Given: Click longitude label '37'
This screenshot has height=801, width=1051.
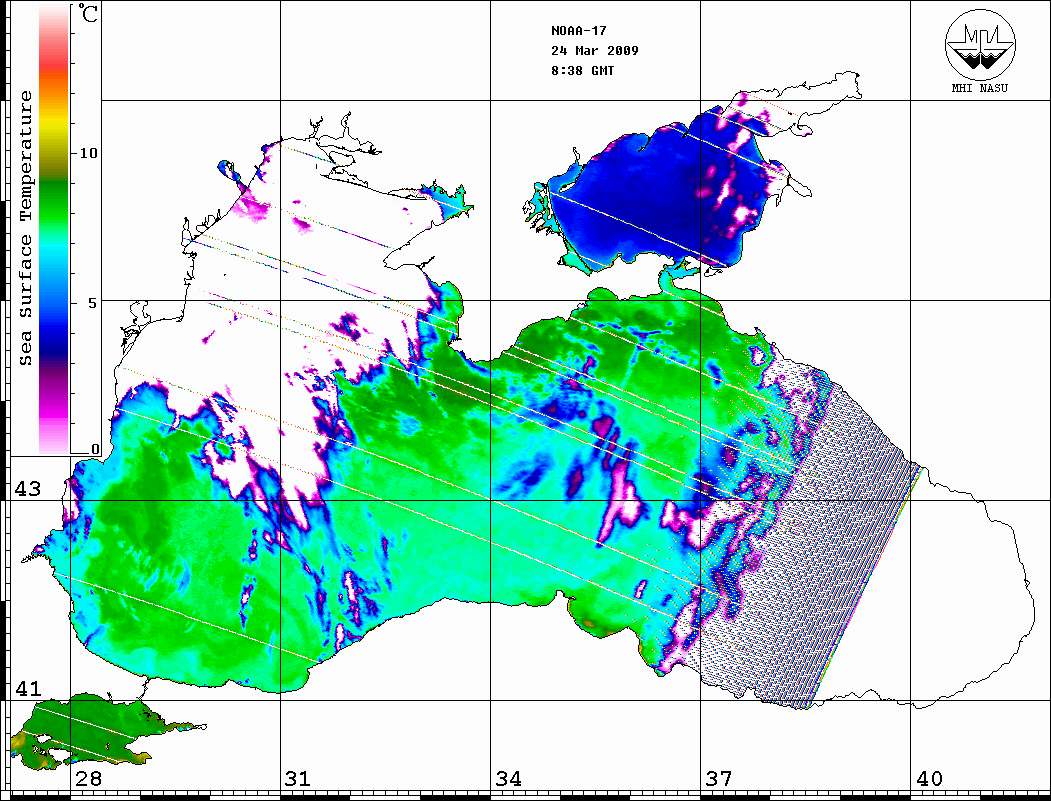Looking at the screenshot, I should point(719,779).
